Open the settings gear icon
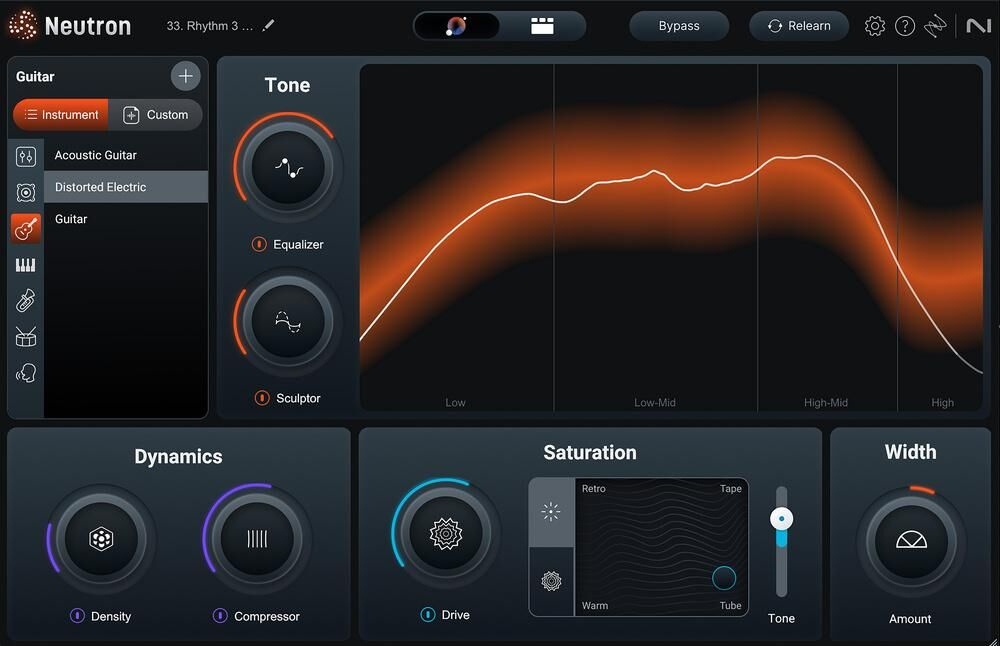This screenshot has width=1000, height=646. 875,26
